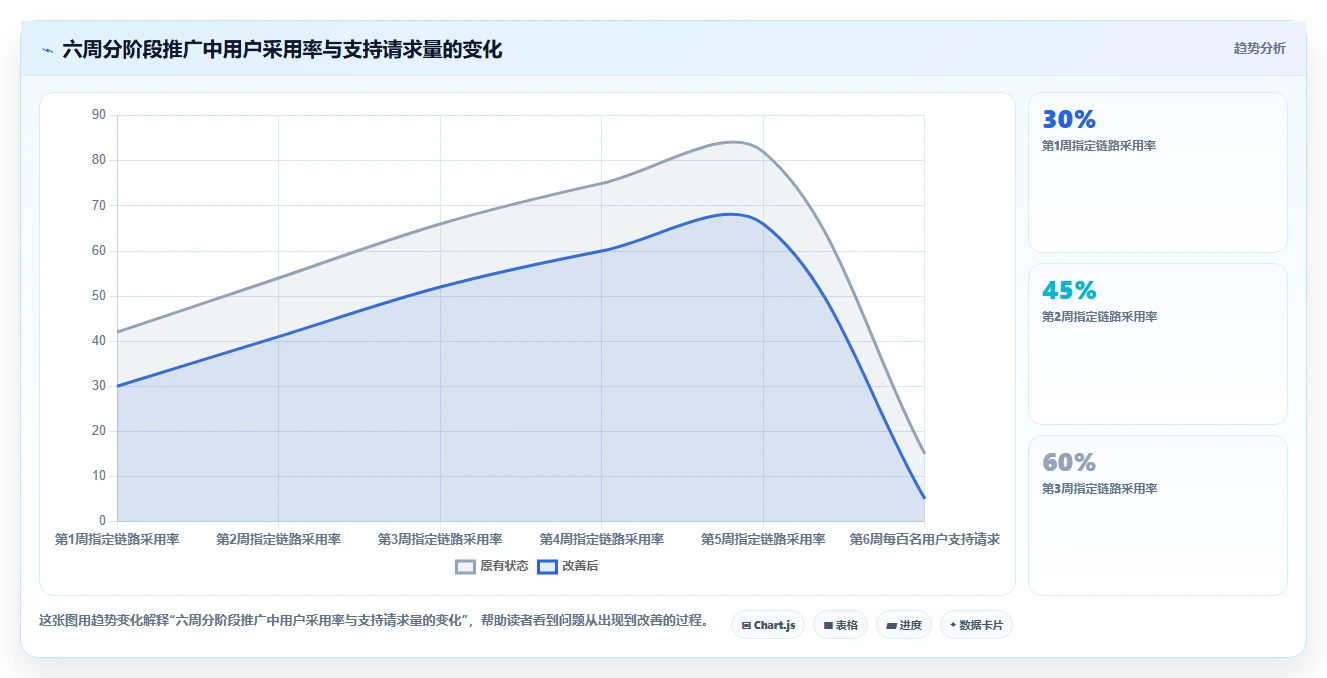Image resolution: width=1327 pixels, height=678 pixels.
Task: Click x-axis label 第3周指定链路采用率
Action: (x=440, y=539)
